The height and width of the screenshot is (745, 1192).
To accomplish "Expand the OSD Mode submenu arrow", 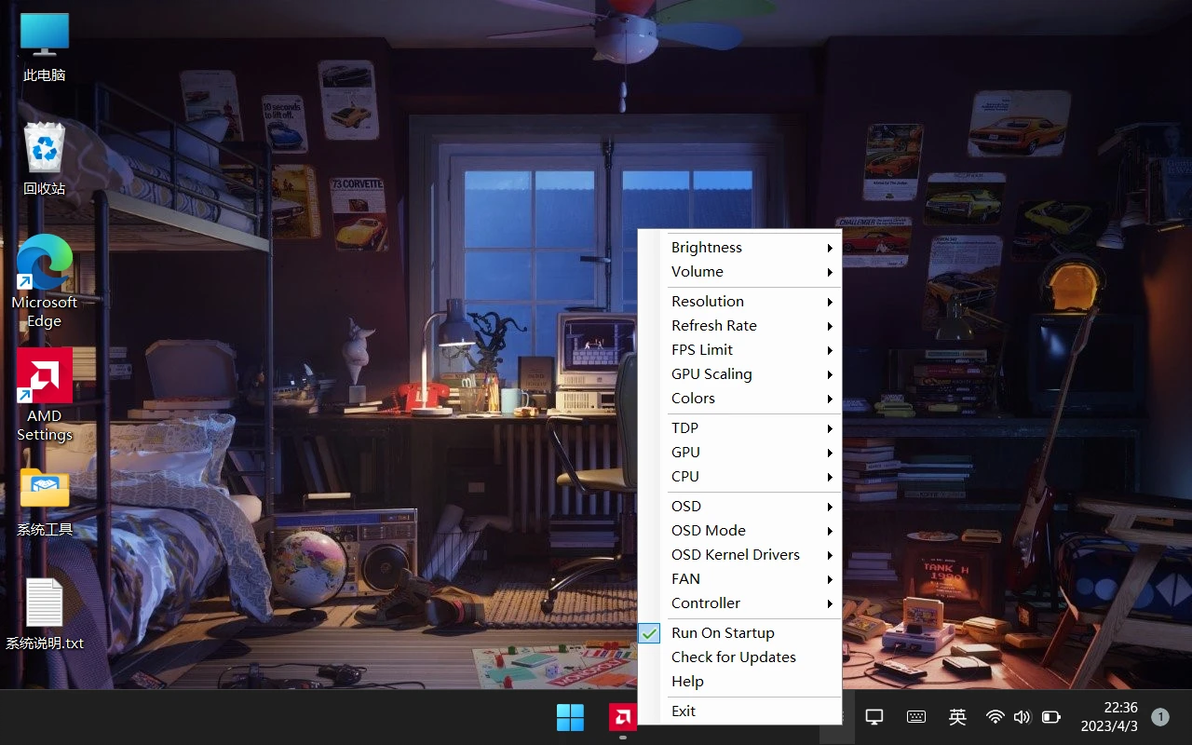I will click(x=830, y=531).
